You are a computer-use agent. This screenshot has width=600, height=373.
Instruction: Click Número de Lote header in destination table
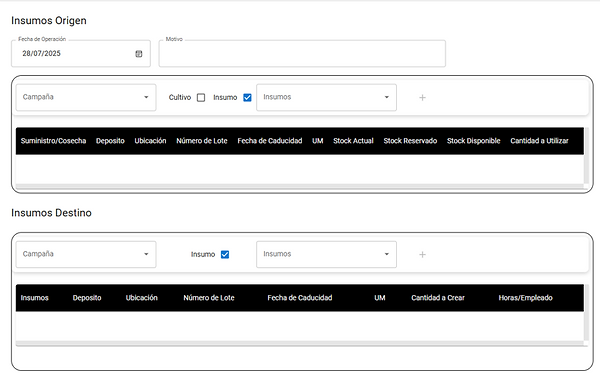(x=209, y=298)
